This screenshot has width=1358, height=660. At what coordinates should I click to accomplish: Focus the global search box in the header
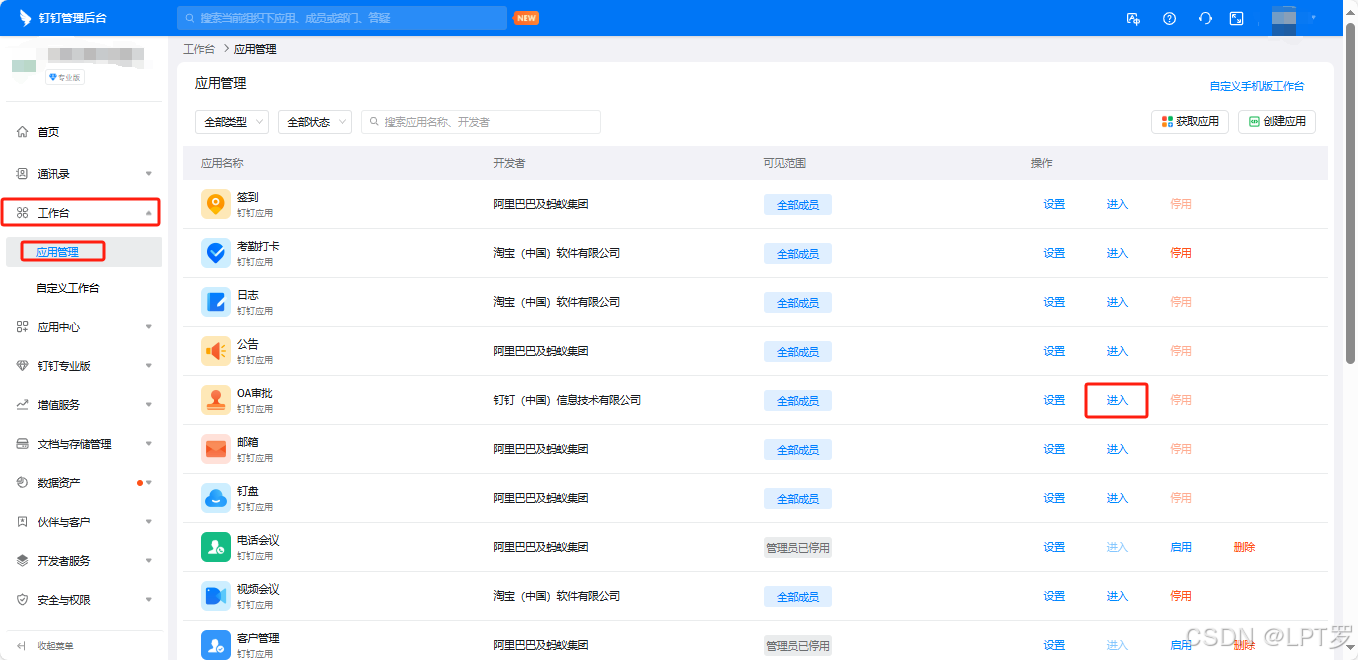[342, 18]
